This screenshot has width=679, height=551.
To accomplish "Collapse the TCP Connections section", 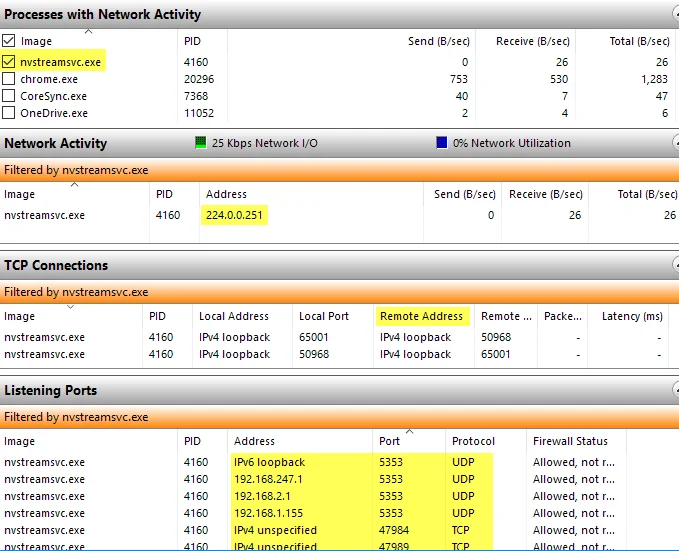I will point(674,265).
